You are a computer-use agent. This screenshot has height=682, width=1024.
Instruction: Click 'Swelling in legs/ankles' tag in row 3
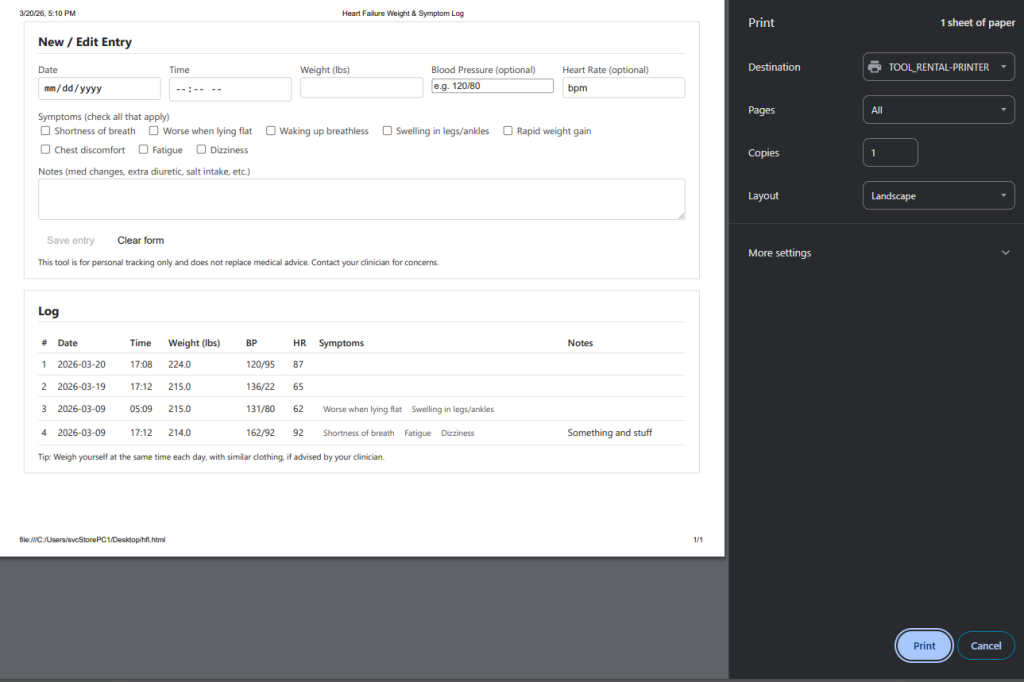453,409
